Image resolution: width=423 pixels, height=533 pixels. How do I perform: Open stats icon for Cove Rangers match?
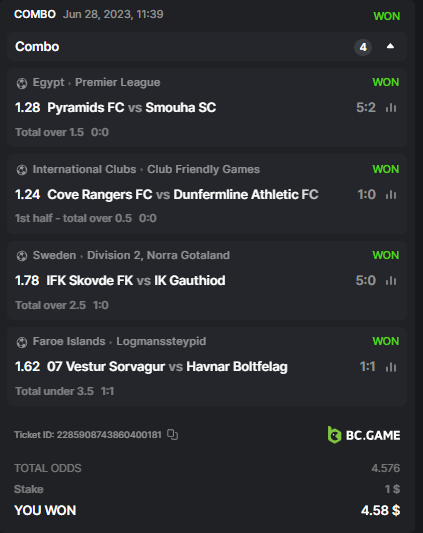(x=391, y=195)
